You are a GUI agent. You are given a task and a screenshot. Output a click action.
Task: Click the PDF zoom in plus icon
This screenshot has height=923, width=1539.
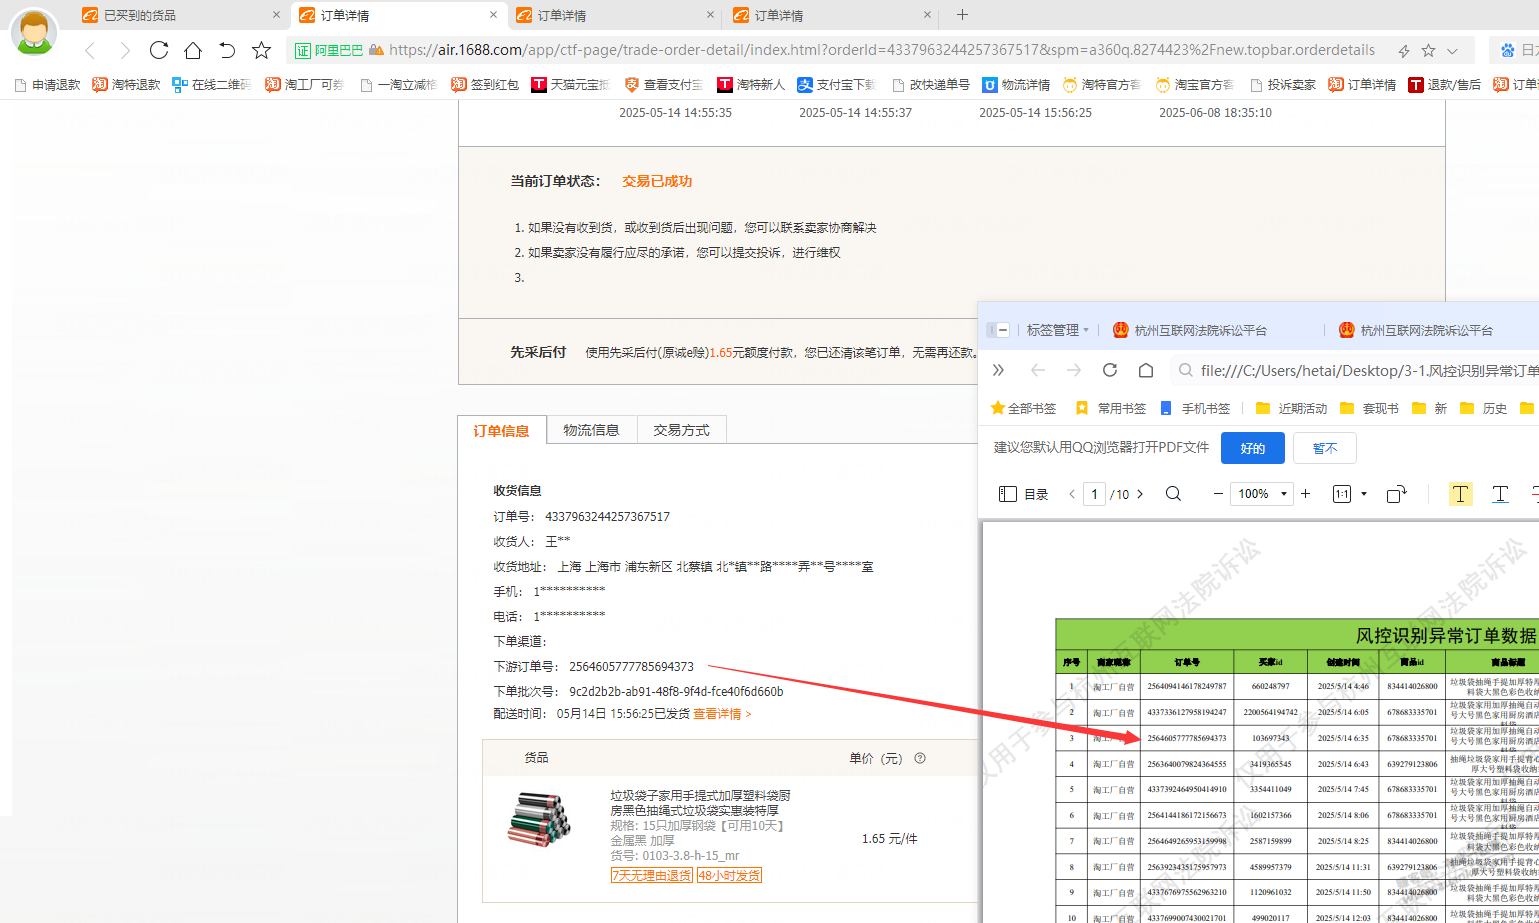(x=1305, y=494)
